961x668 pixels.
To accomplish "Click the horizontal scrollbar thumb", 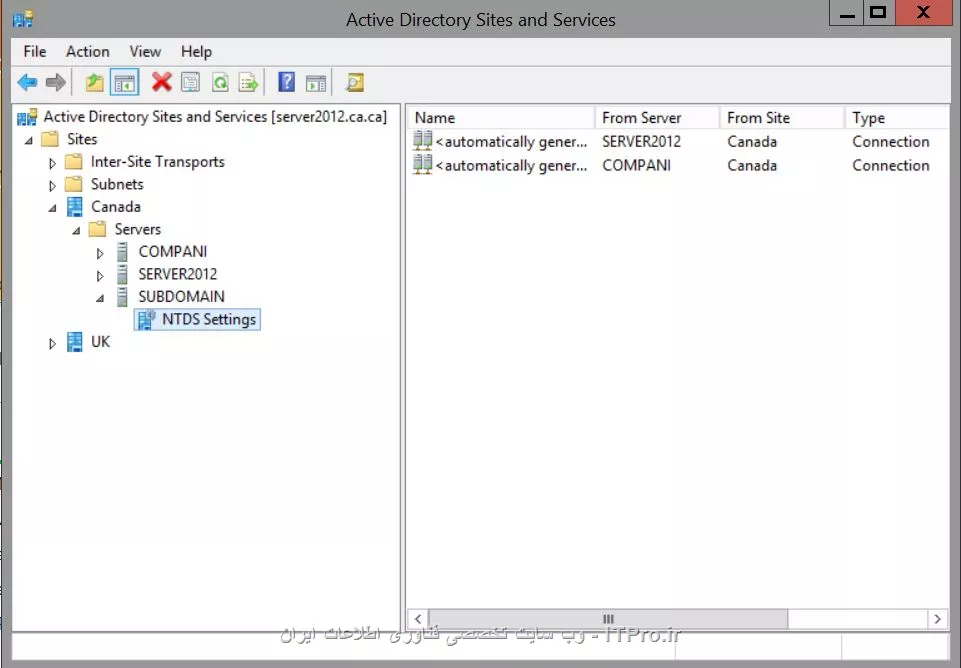I will [x=608, y=619].
